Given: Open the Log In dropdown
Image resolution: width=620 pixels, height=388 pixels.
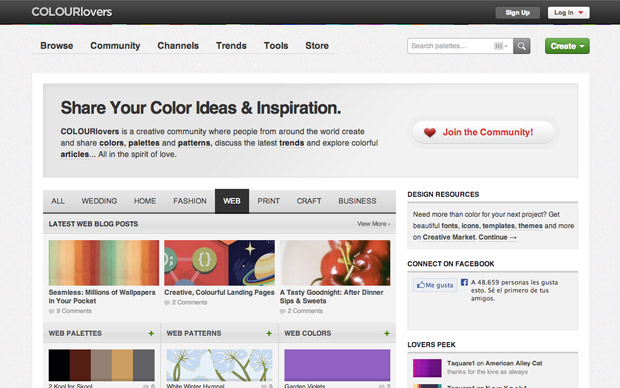Looking at the screenshot, I should 569,13.
